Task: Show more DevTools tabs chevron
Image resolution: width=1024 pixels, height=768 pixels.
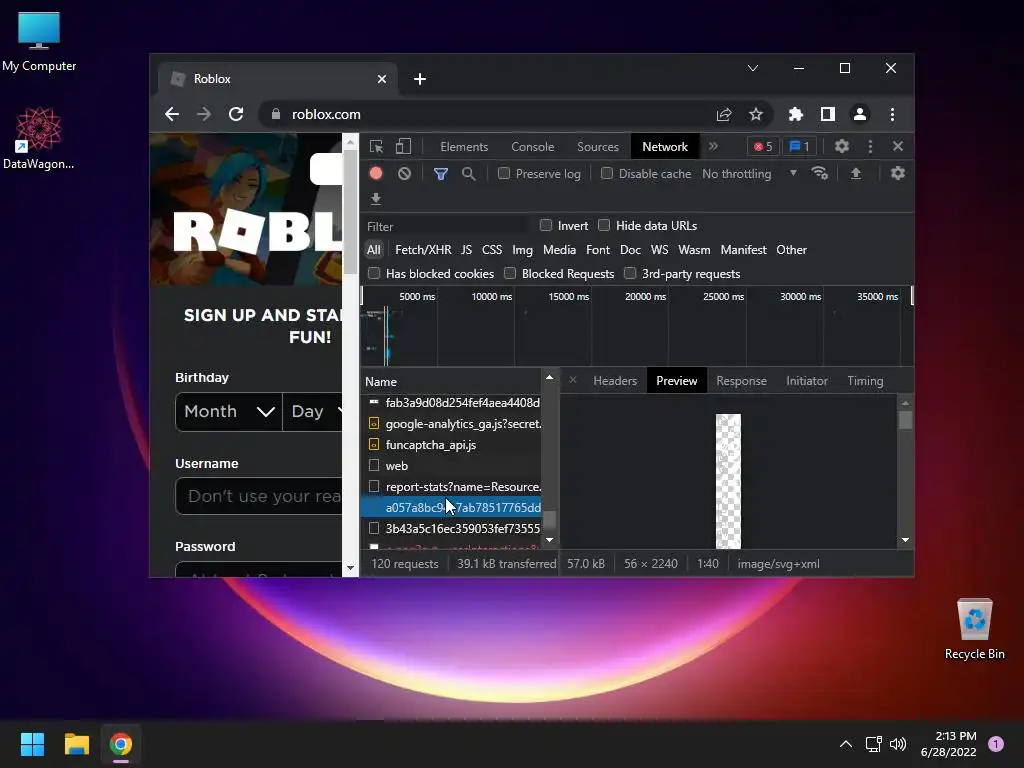Action: coord(713,146)
